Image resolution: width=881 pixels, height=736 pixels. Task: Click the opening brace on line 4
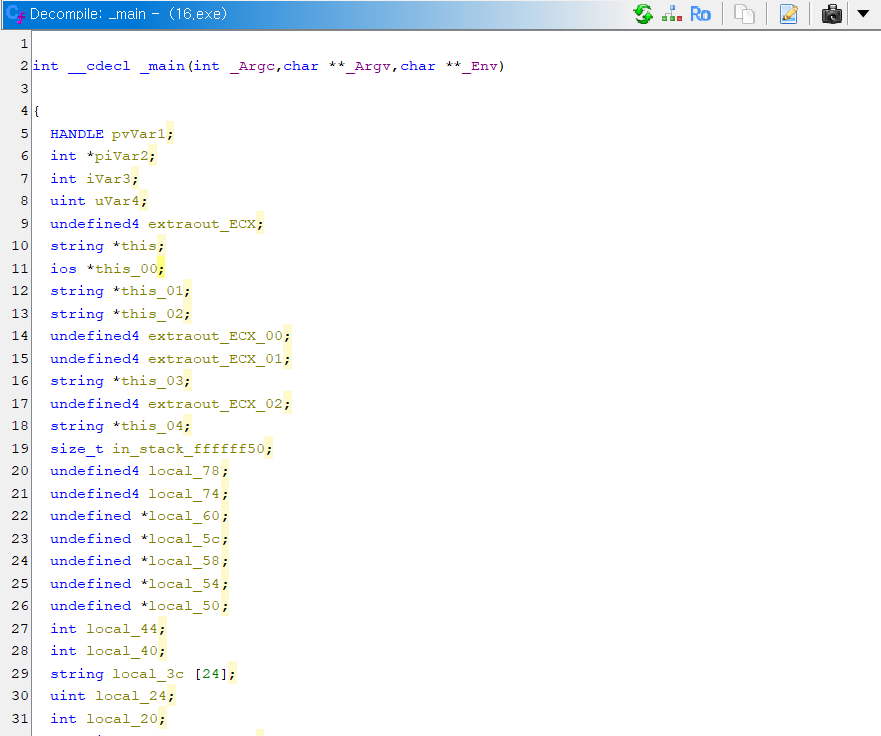(x=37, y=111)
